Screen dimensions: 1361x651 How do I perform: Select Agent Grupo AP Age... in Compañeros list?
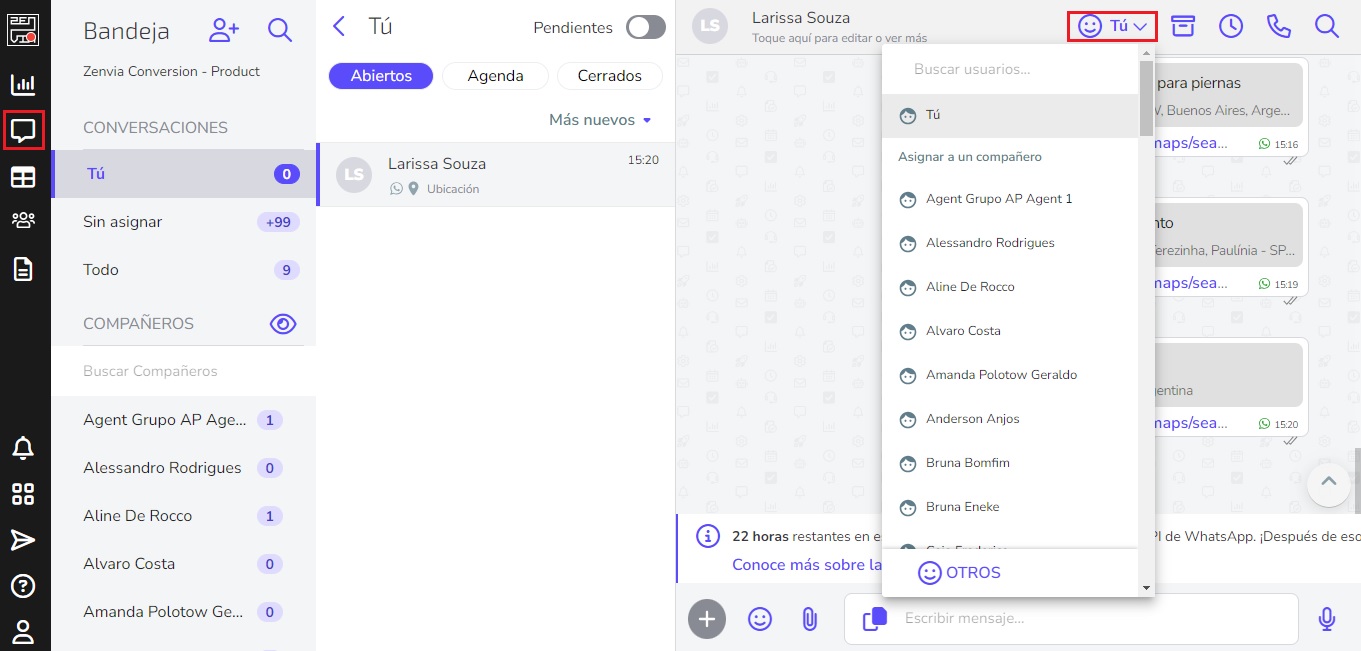[184, 420]
